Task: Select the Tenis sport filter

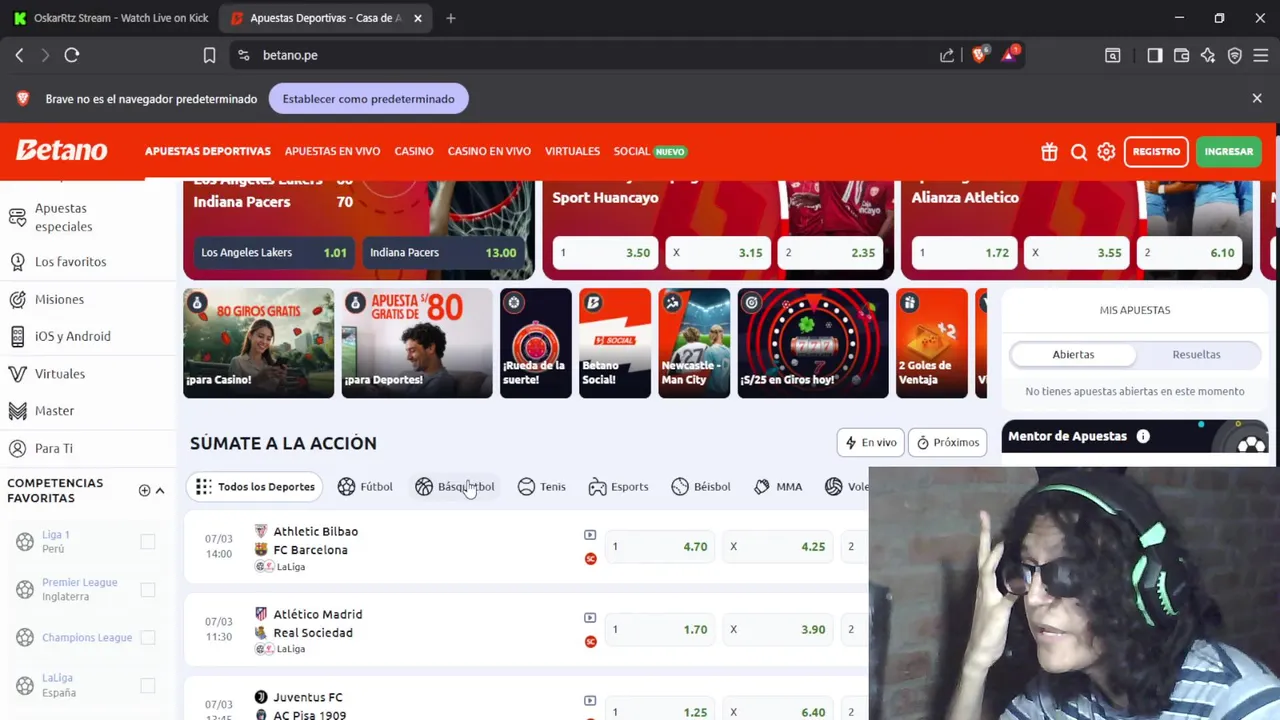Action: (x=542, y=487)
